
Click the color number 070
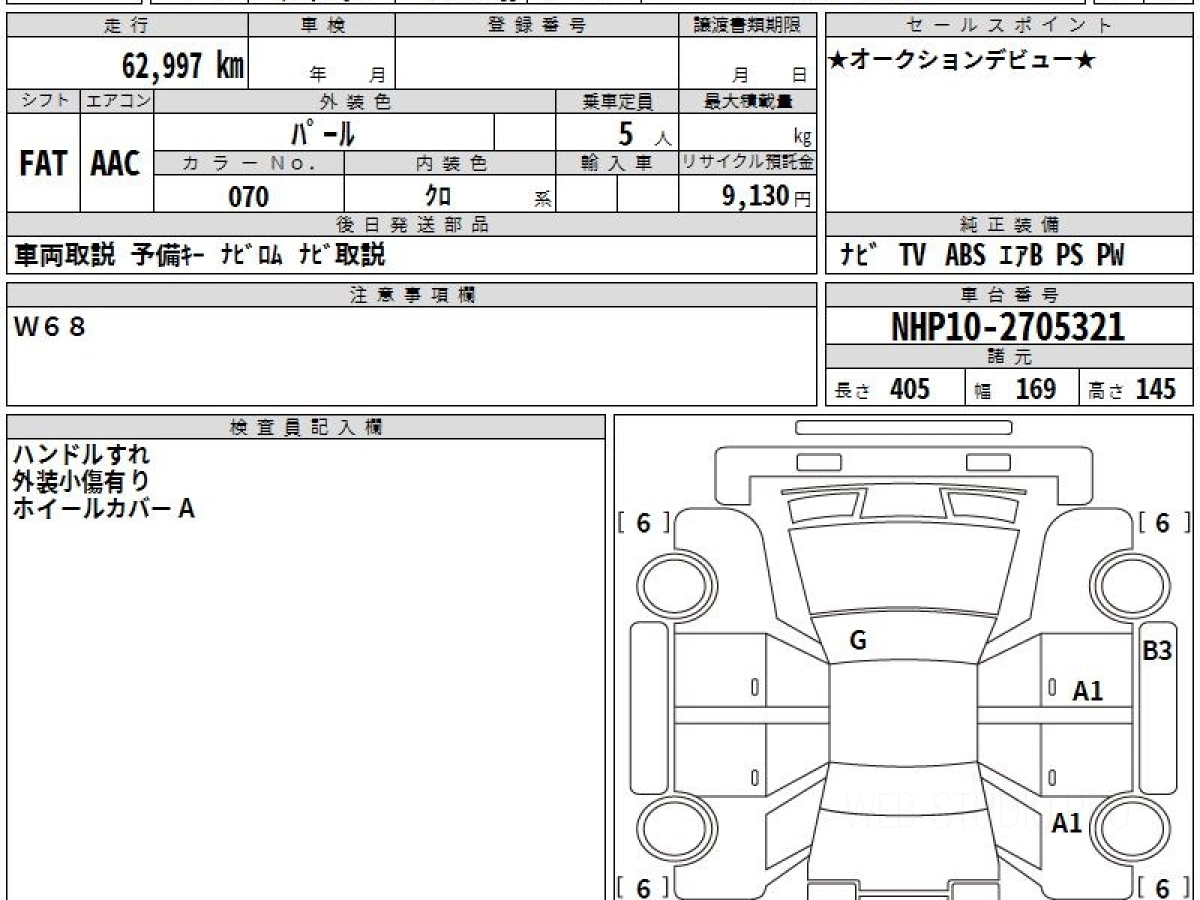249,197
